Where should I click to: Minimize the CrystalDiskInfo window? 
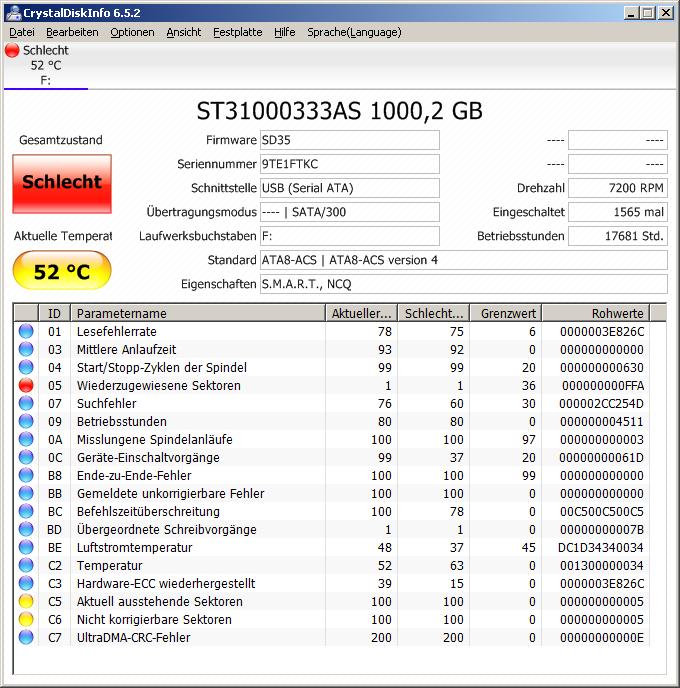click(x=631, y=13)
